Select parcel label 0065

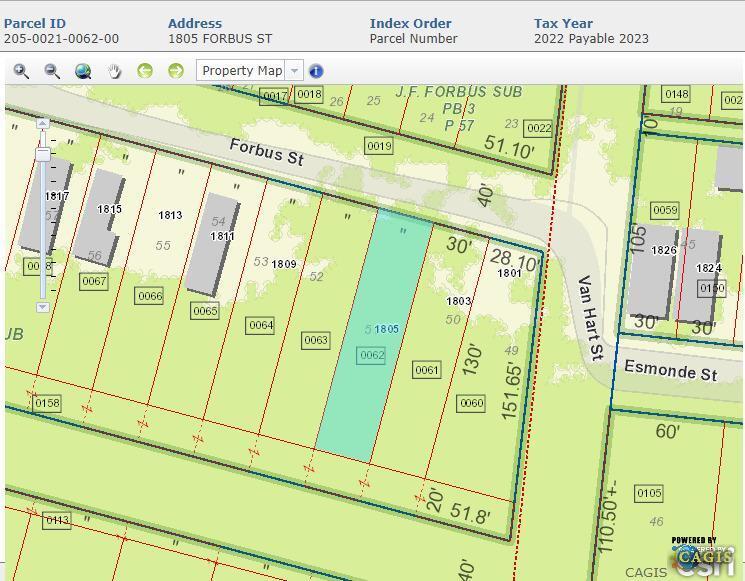(205, 311)
